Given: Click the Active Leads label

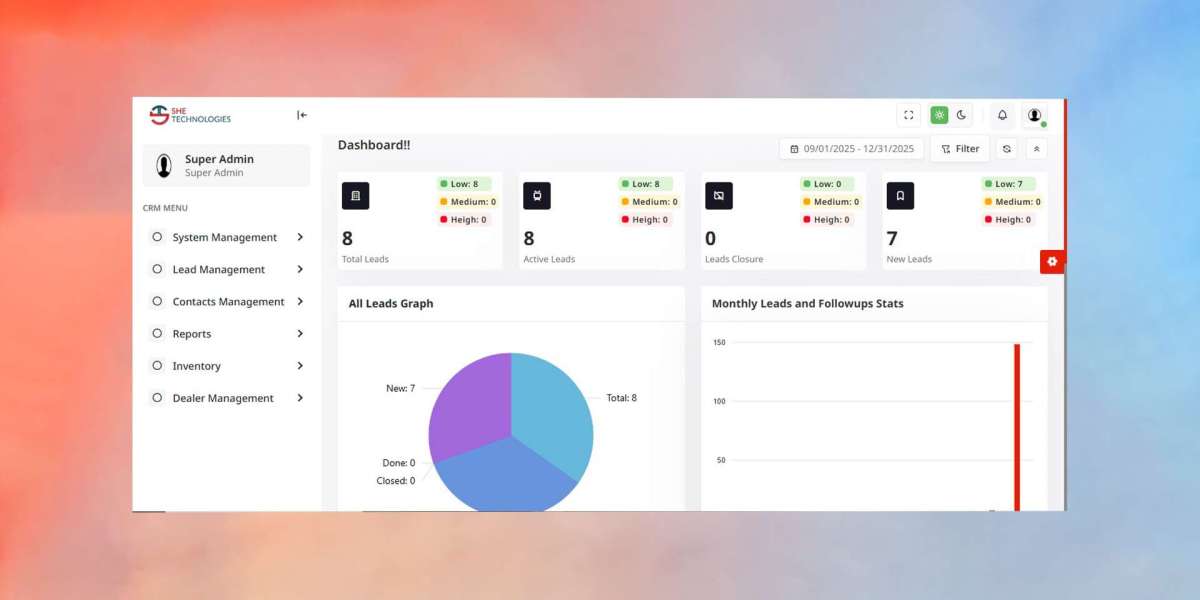Looking at the screenshot, I should [x=549, y=259].
